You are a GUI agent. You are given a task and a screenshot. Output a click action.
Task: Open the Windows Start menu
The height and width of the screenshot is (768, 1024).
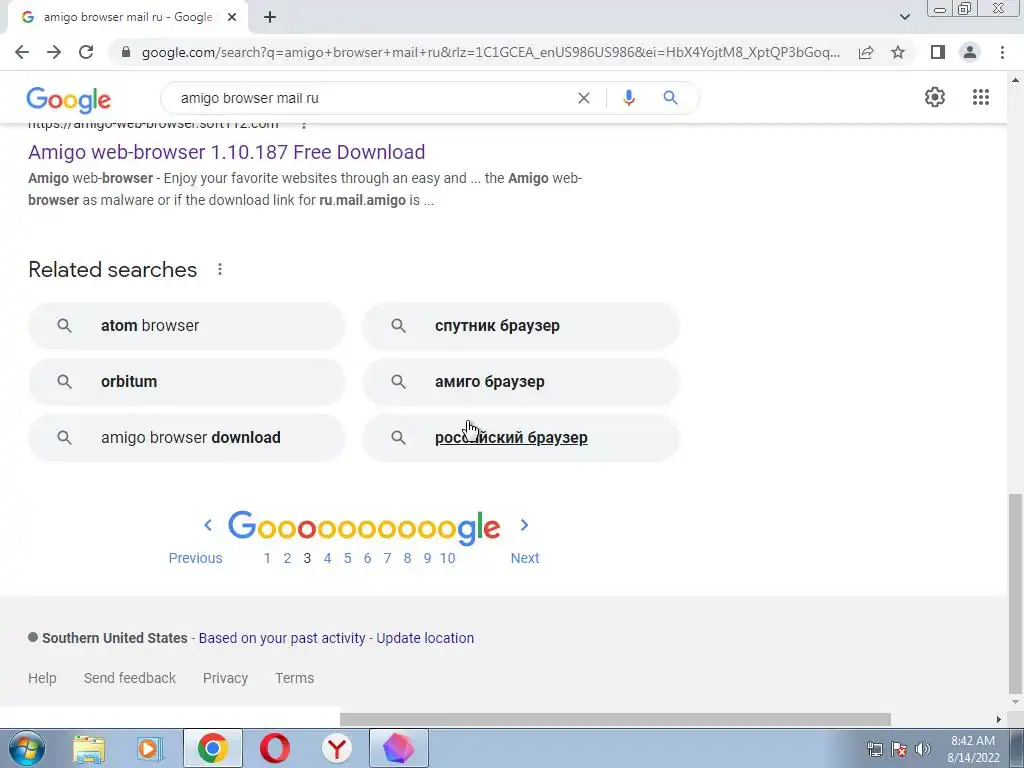[x=27, y=748]
